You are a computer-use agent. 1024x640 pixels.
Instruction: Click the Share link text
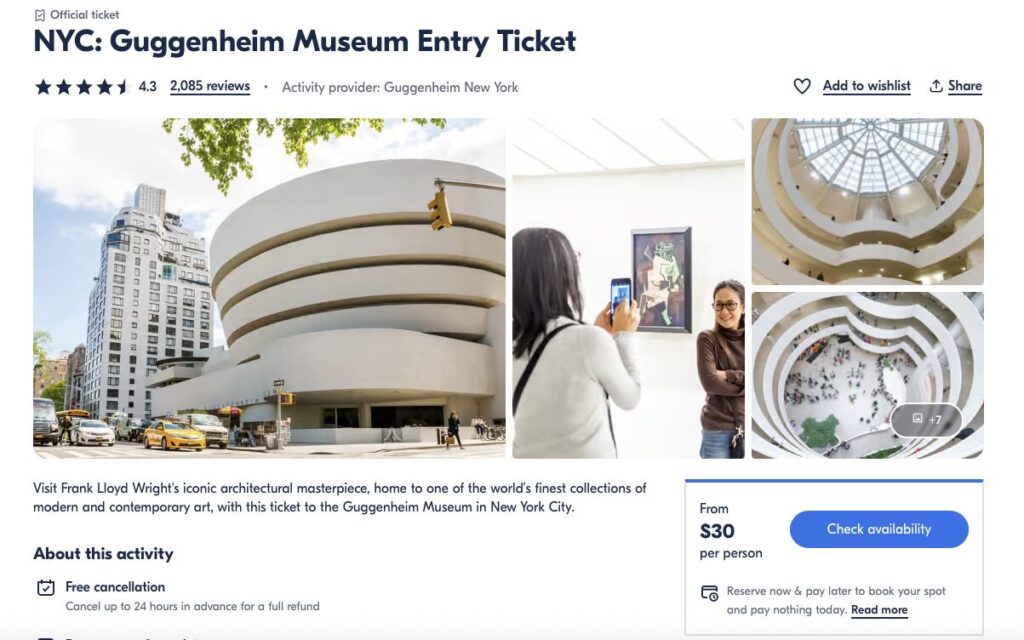(964, 86)
